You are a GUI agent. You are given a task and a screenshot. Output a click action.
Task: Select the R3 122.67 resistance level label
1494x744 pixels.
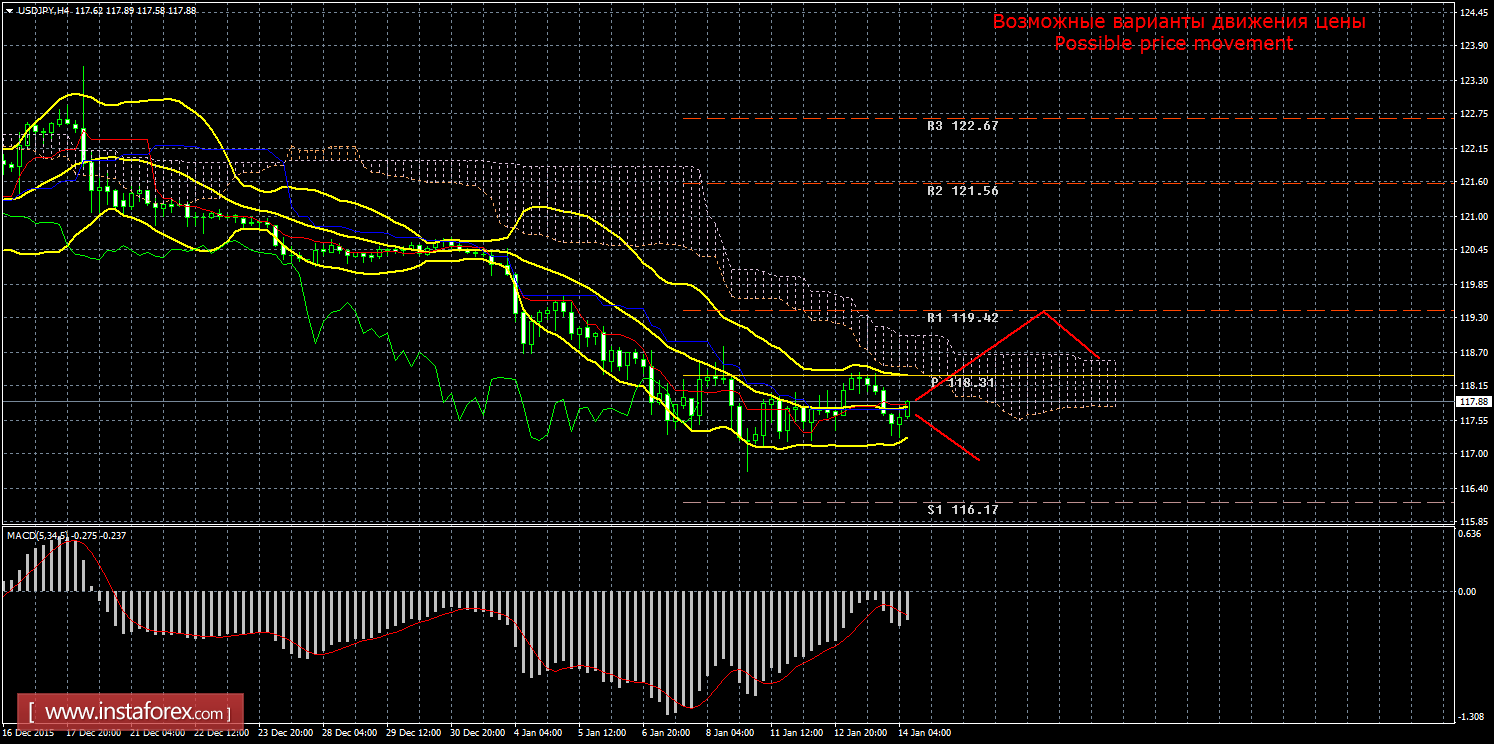pyautogui.click(x=962, y=126)
